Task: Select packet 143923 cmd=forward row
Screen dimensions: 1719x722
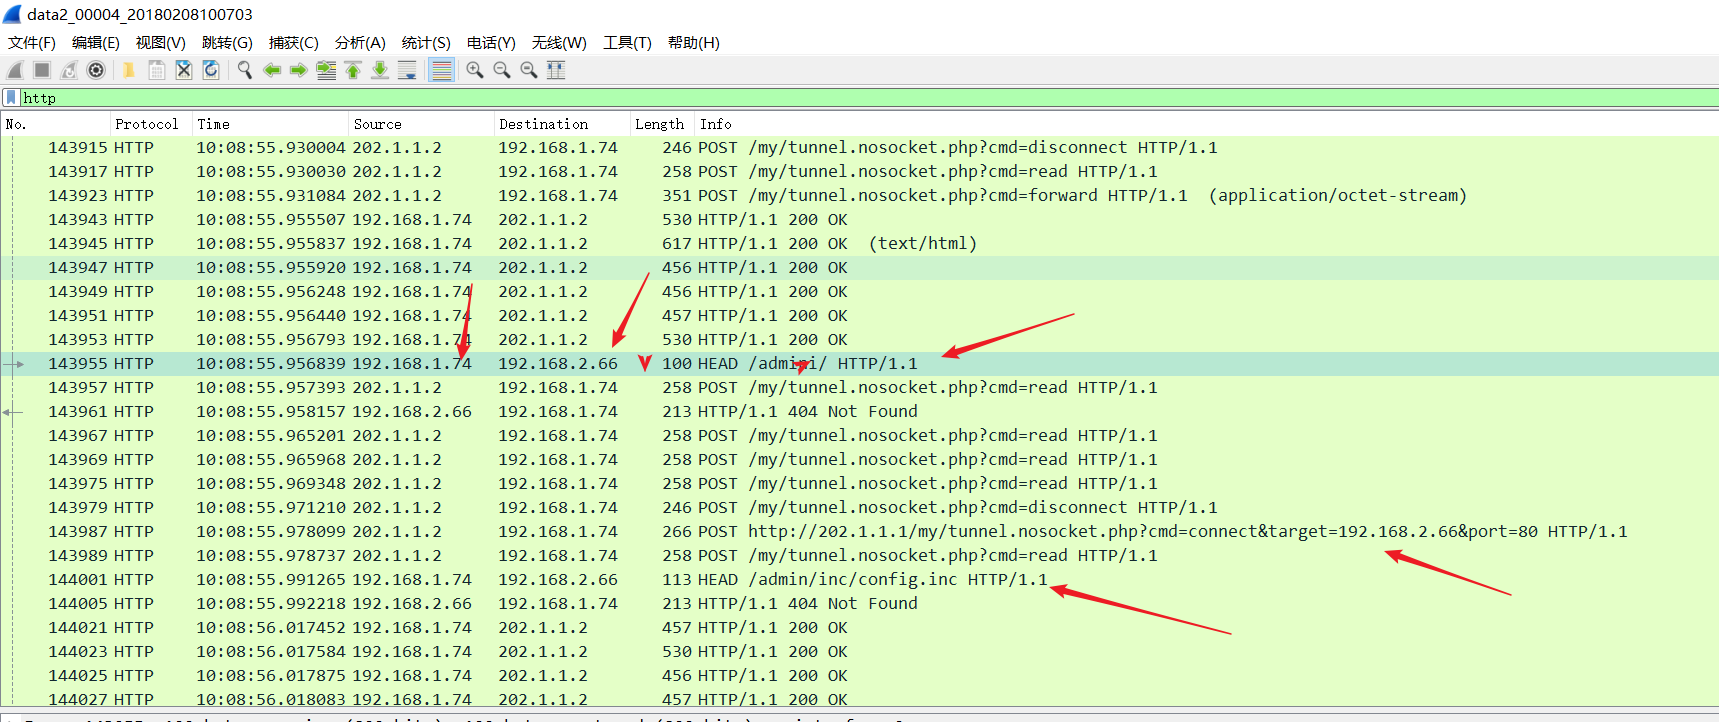Action: tap(859, 196)
